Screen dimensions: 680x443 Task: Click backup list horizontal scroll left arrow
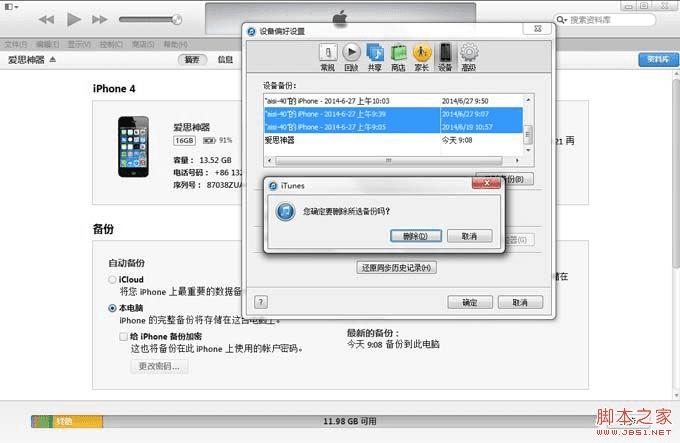(270, 160)
